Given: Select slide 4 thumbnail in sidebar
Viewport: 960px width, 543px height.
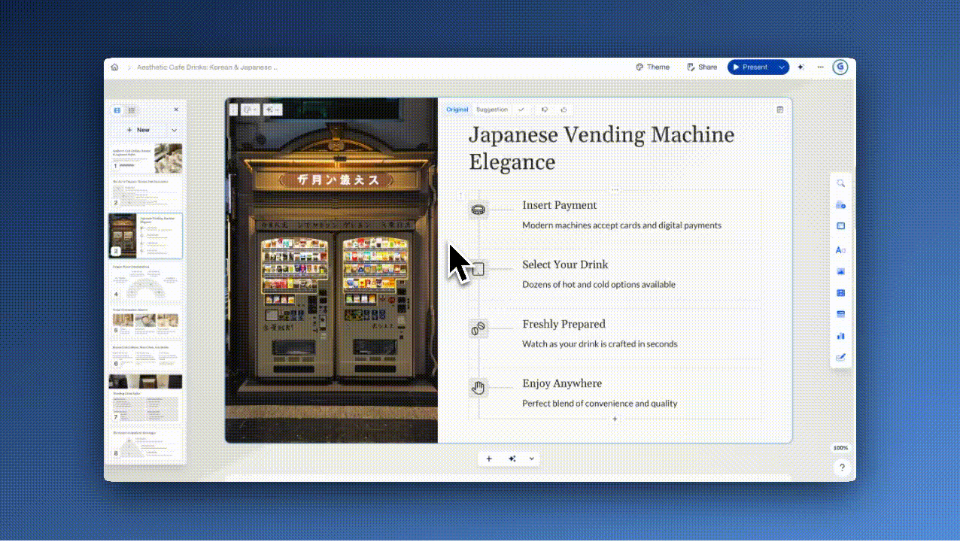Looking at the screenshot, I should coord(146,282).
